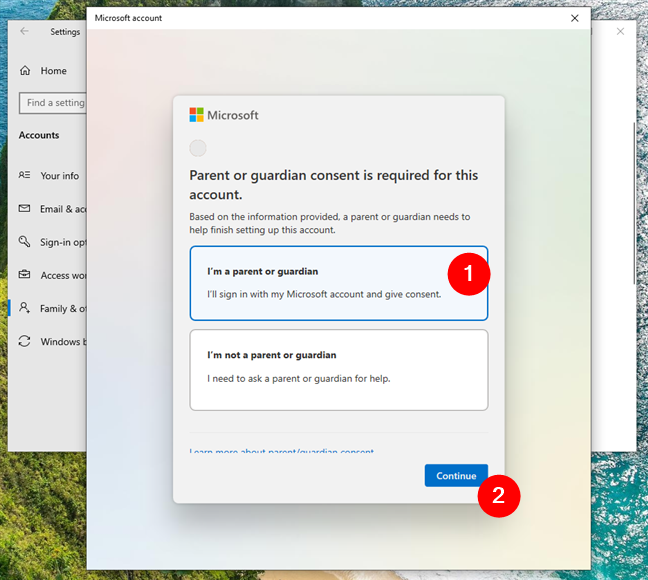Click the Family & other users icon
Screen dimensions: 648x580
coord(24,308)
